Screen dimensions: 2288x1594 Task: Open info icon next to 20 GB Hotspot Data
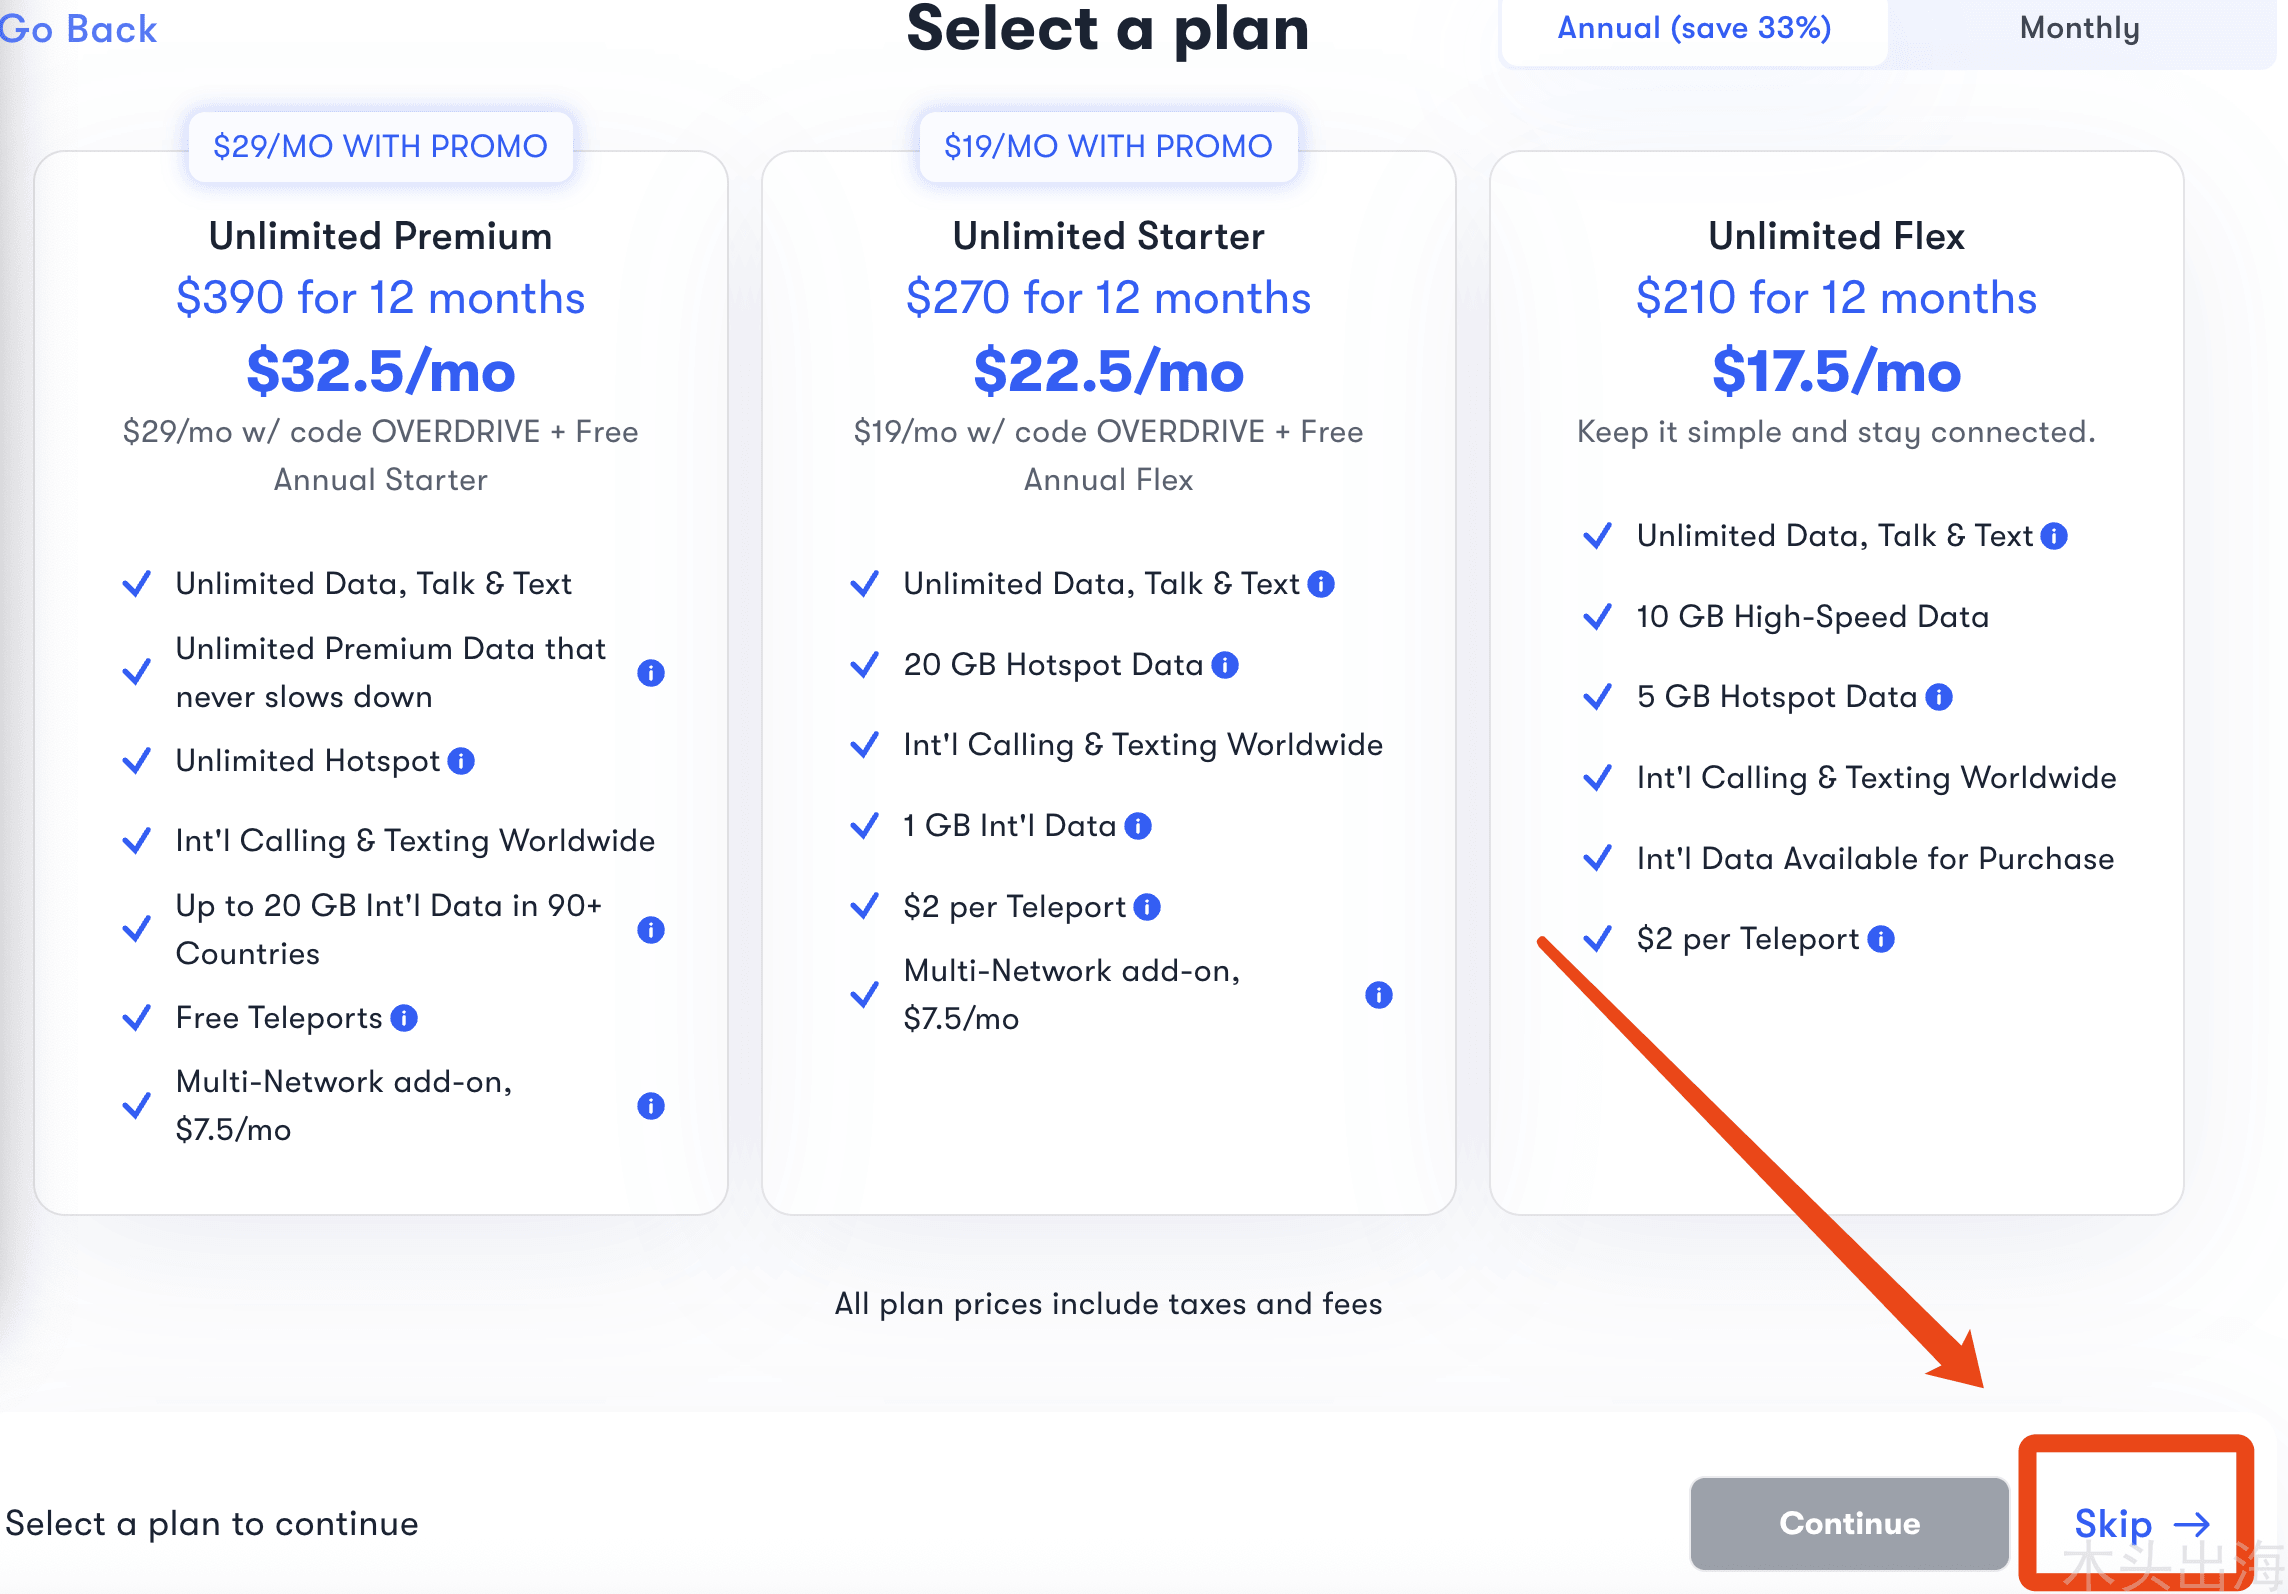[1225, 665]
